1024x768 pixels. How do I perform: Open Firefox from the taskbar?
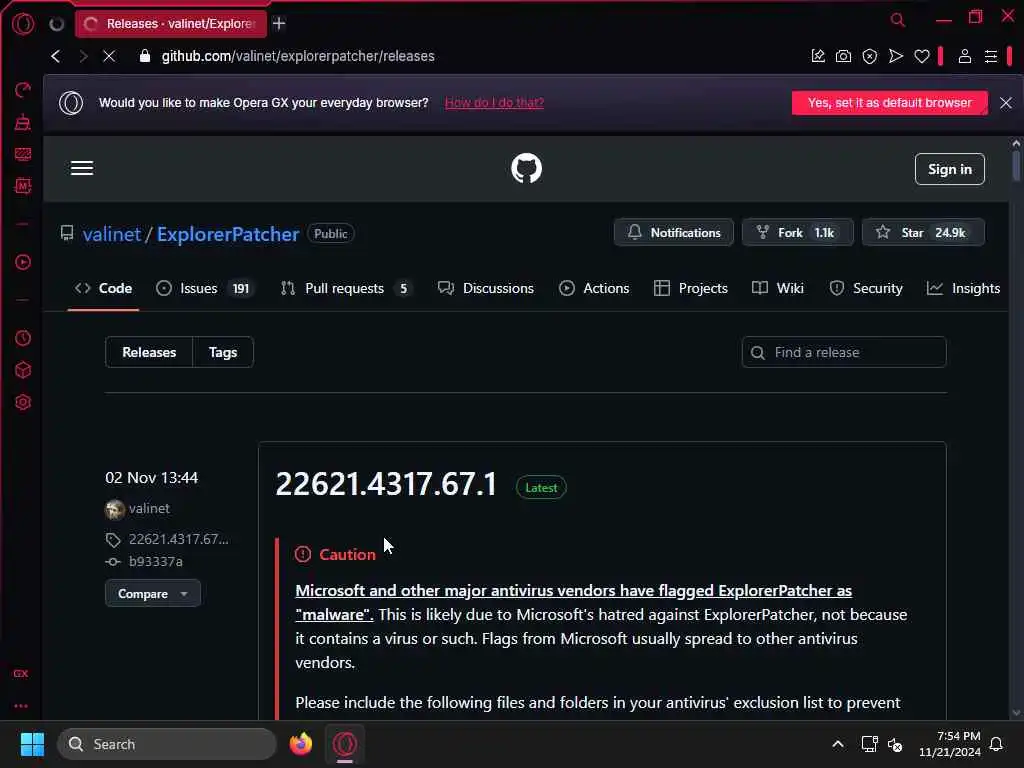[x=300, y=744]
